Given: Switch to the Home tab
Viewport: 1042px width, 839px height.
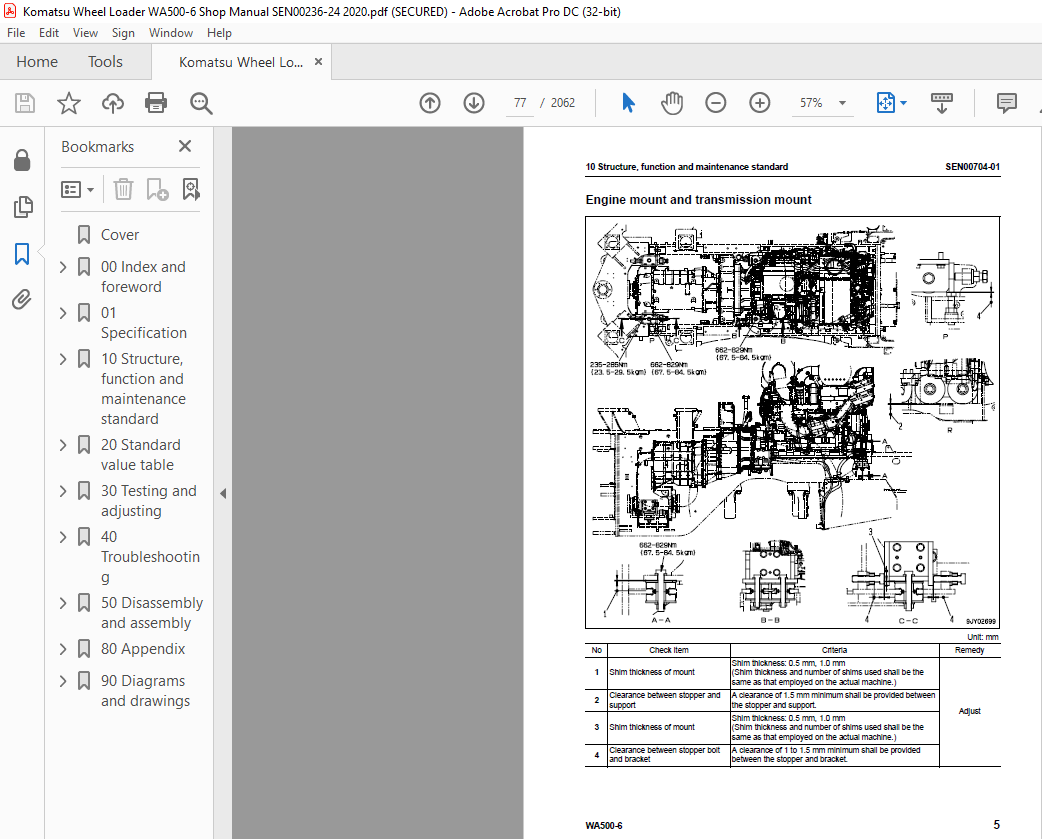Looking at the screenshot, I should coord(37,62).
